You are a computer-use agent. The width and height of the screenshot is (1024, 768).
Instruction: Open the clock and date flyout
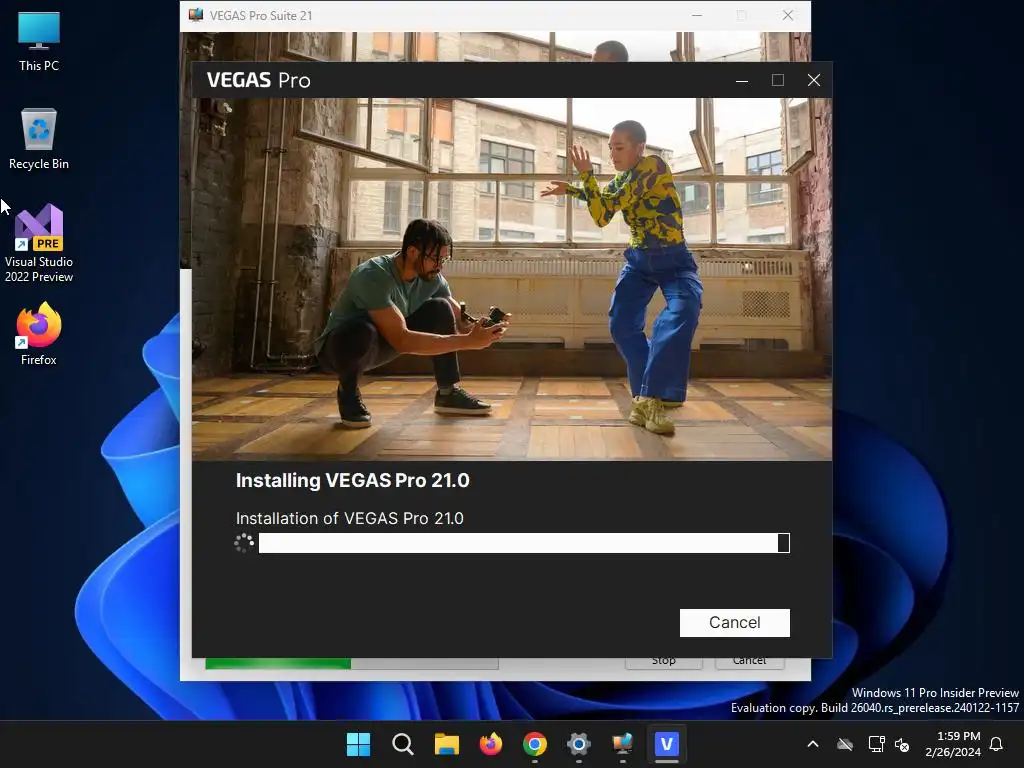tap(953, 744)
